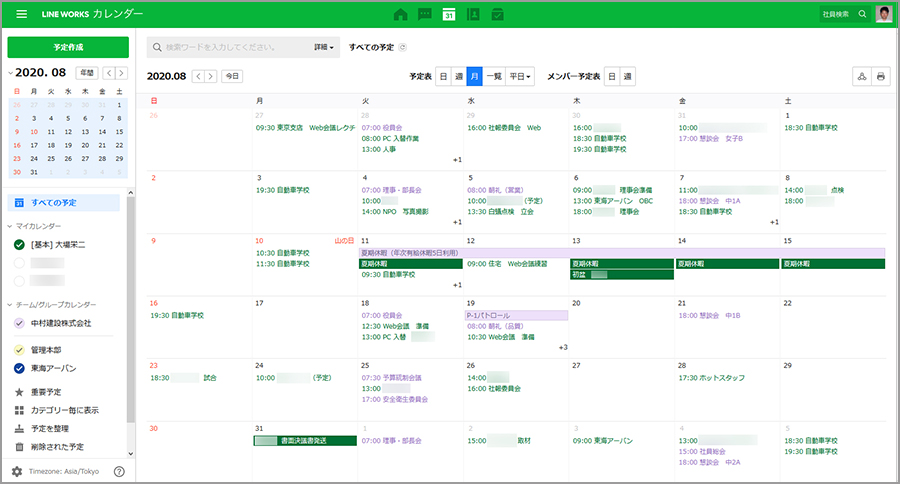This screenshot has width=900, height=484.
Task: Click the print icon button
Action: click(881, 76)
